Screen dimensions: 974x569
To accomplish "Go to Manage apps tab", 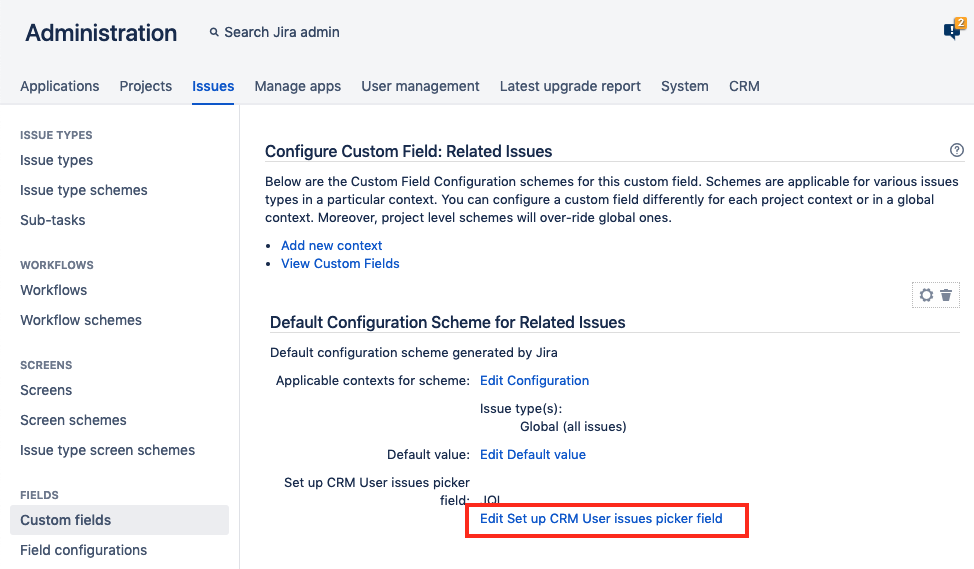I will coord(298,86).
